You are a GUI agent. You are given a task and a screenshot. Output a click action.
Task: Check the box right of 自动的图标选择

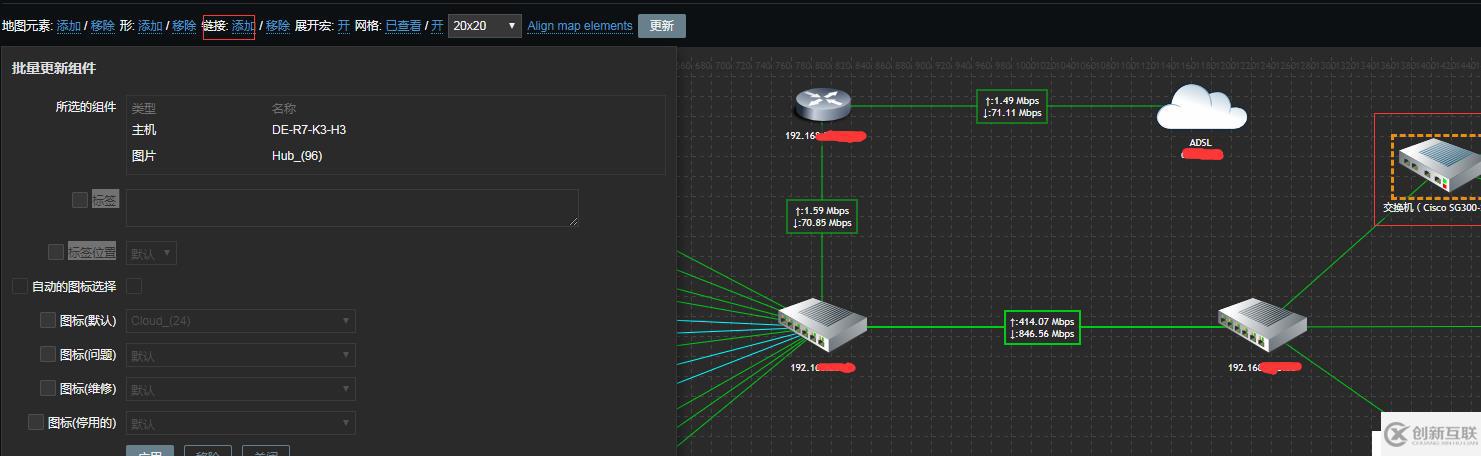click(134, 286)
